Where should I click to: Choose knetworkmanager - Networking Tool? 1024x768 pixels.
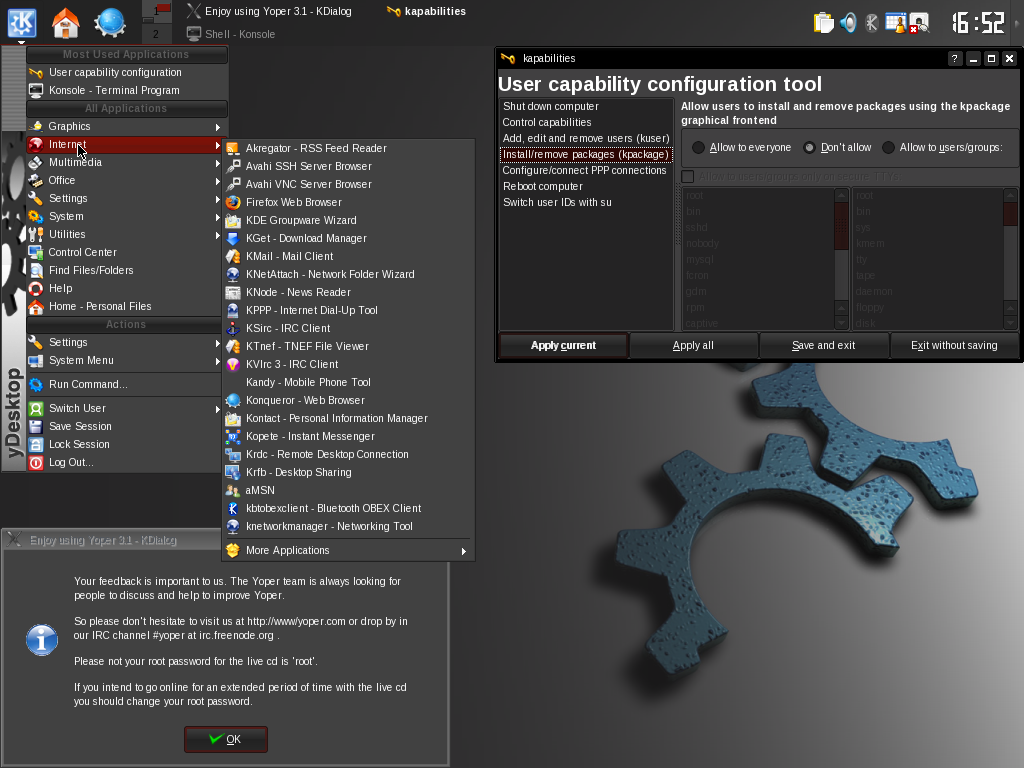(348, 526)
